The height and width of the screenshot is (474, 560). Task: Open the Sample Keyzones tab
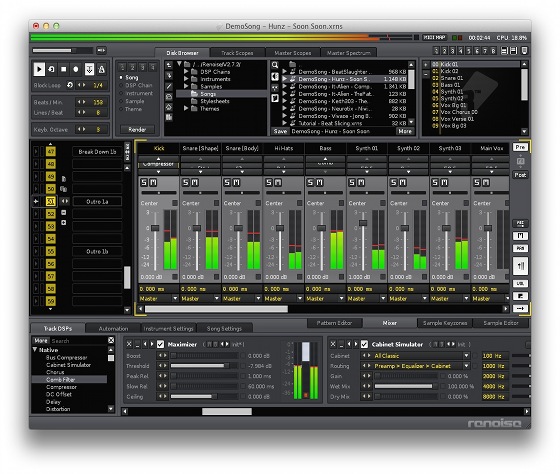coord(445,323)
